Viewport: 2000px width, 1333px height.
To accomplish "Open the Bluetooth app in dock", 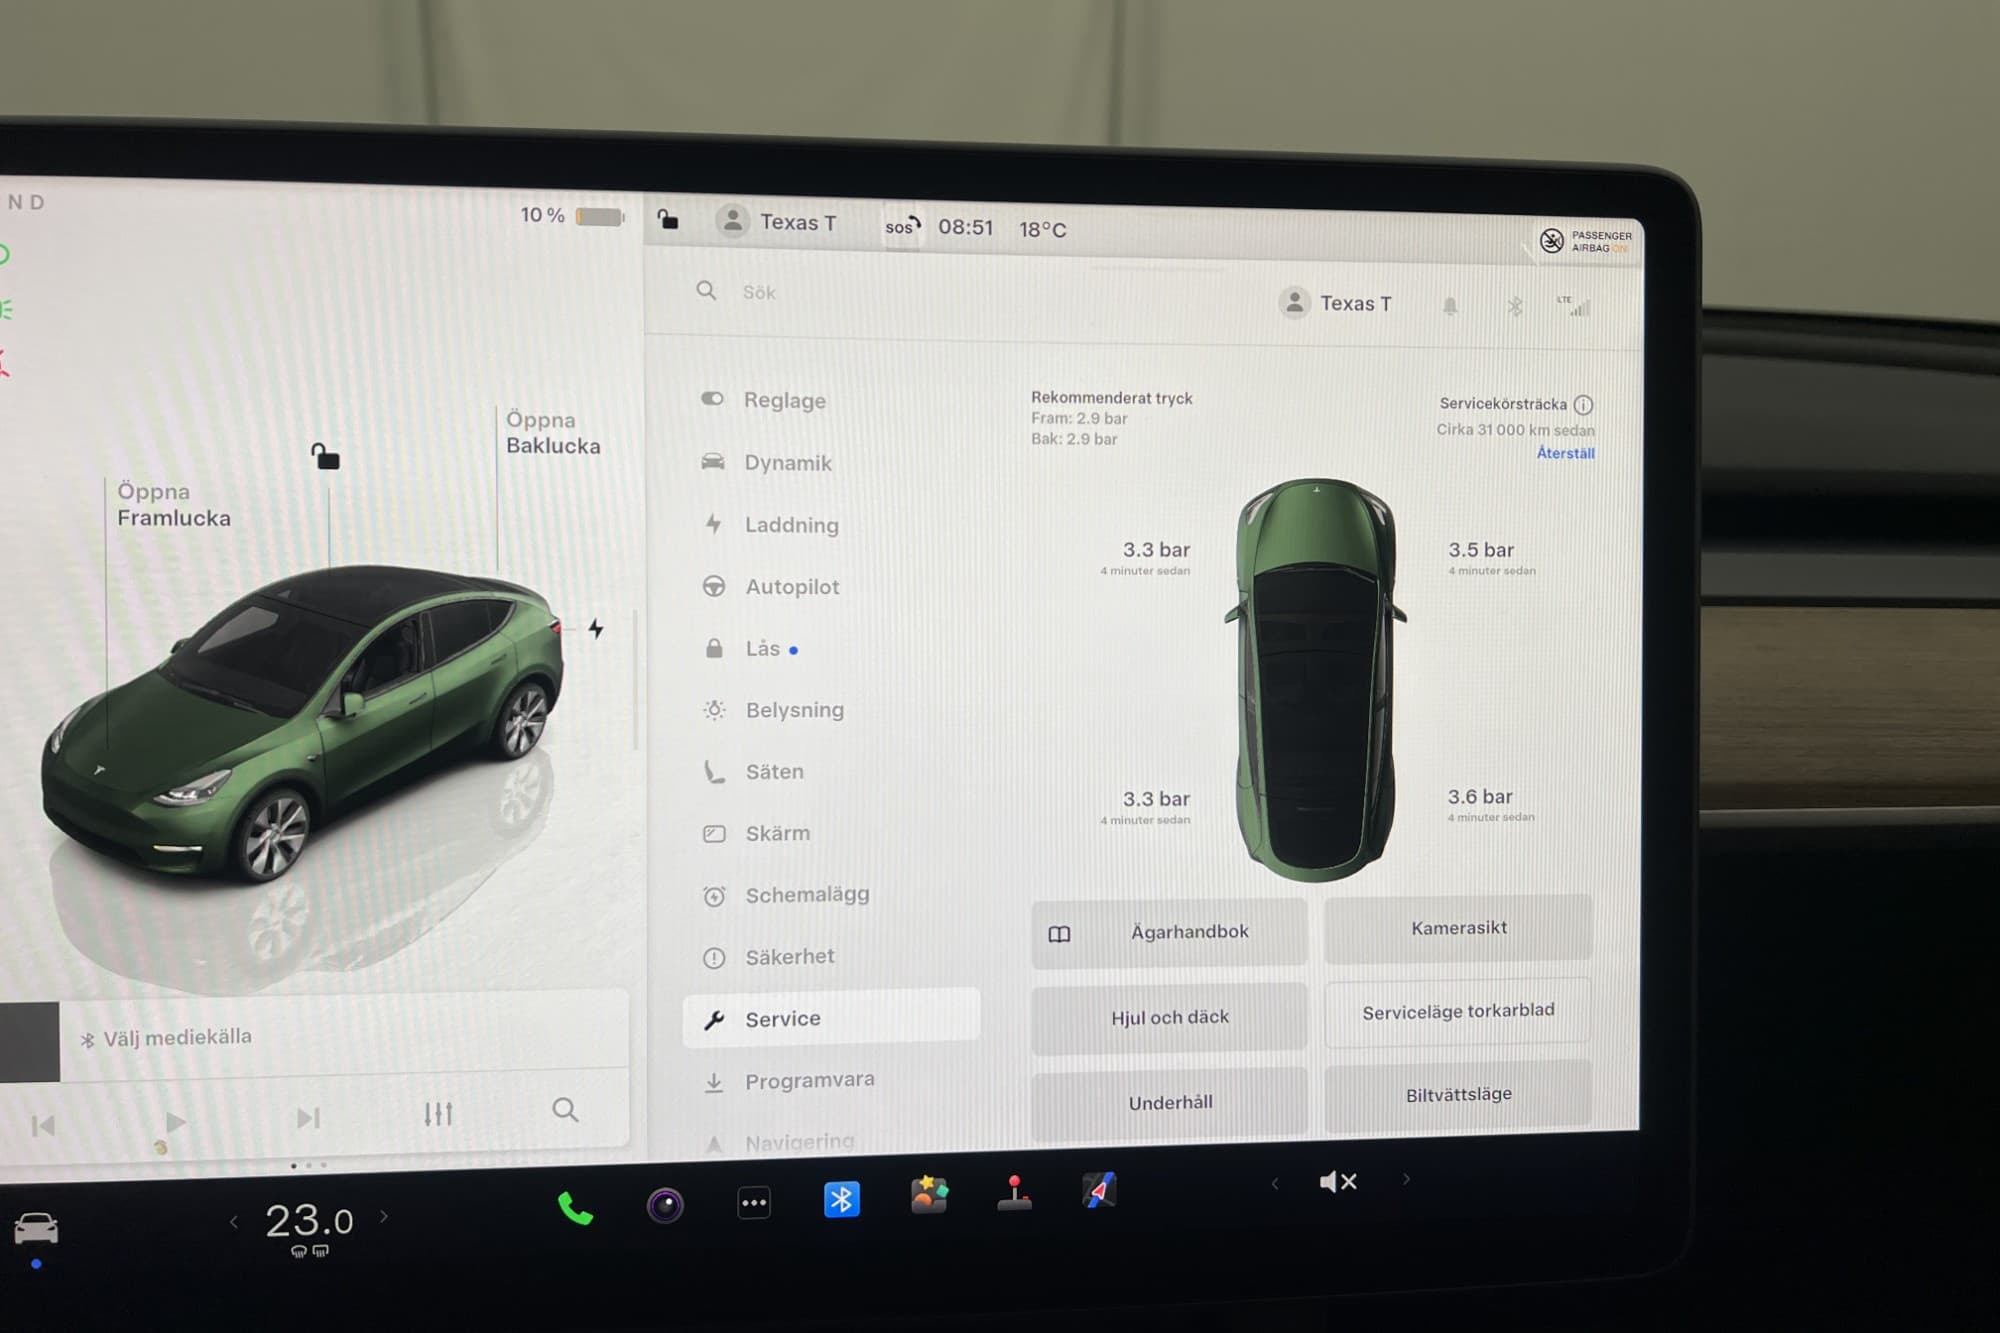I will tap(841, 1199).
